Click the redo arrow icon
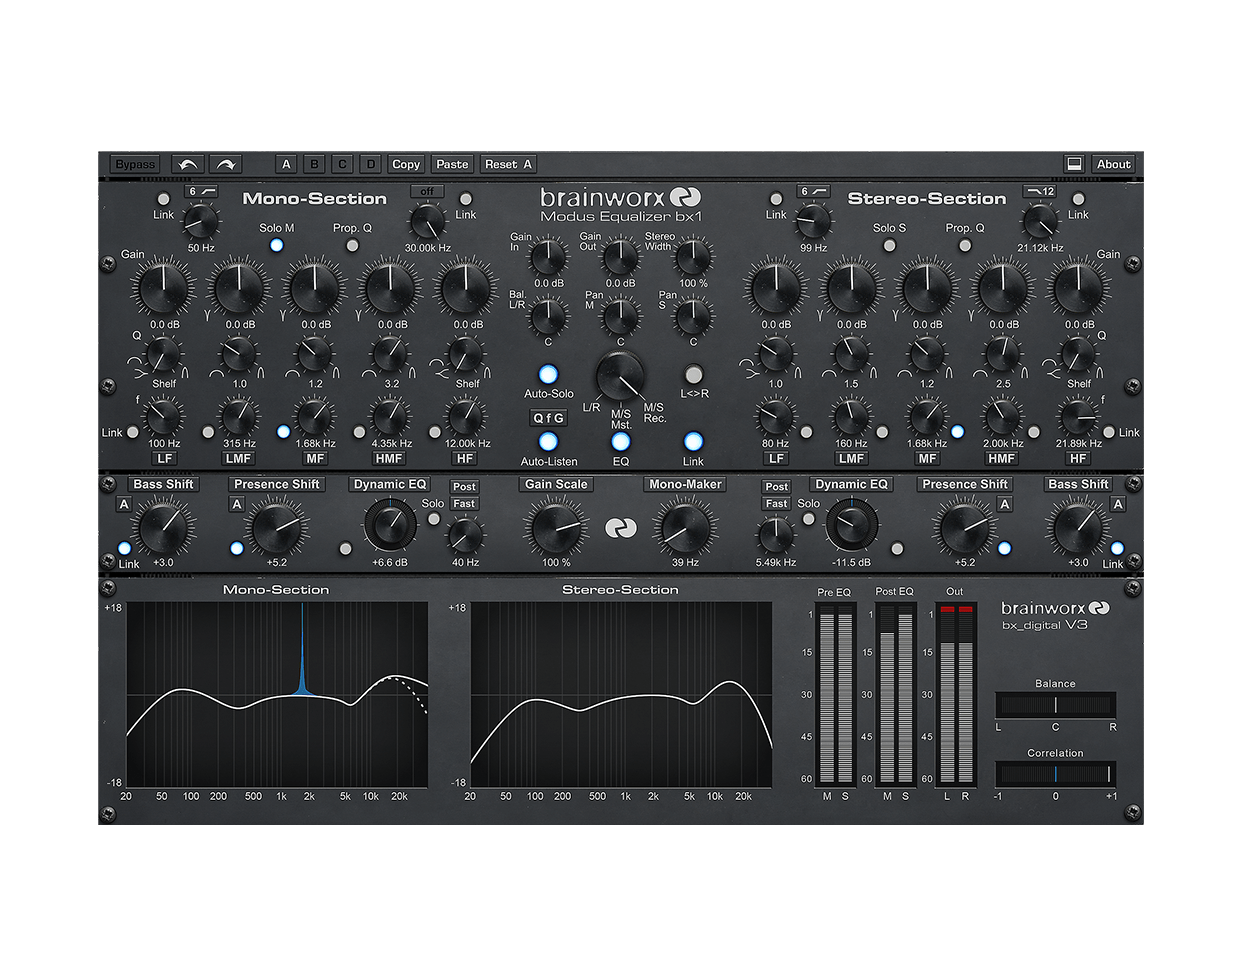 226,164
